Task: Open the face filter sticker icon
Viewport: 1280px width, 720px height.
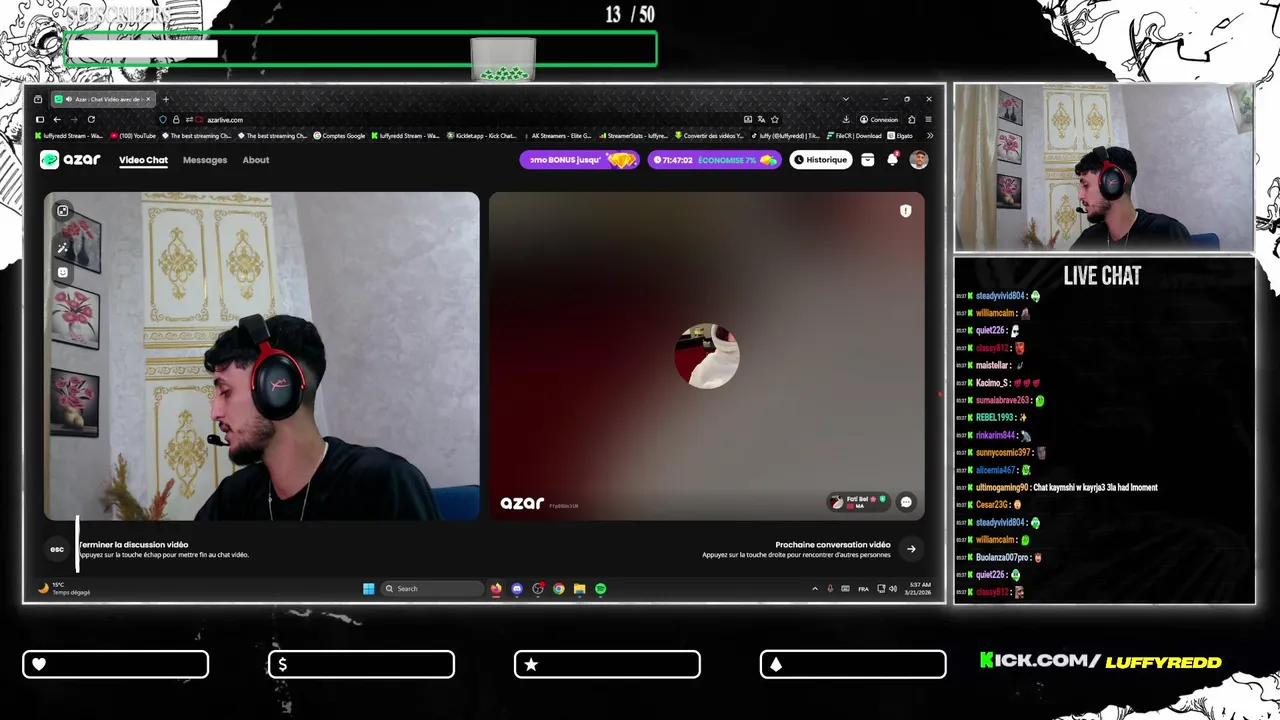Action: (x=63, y=272)
